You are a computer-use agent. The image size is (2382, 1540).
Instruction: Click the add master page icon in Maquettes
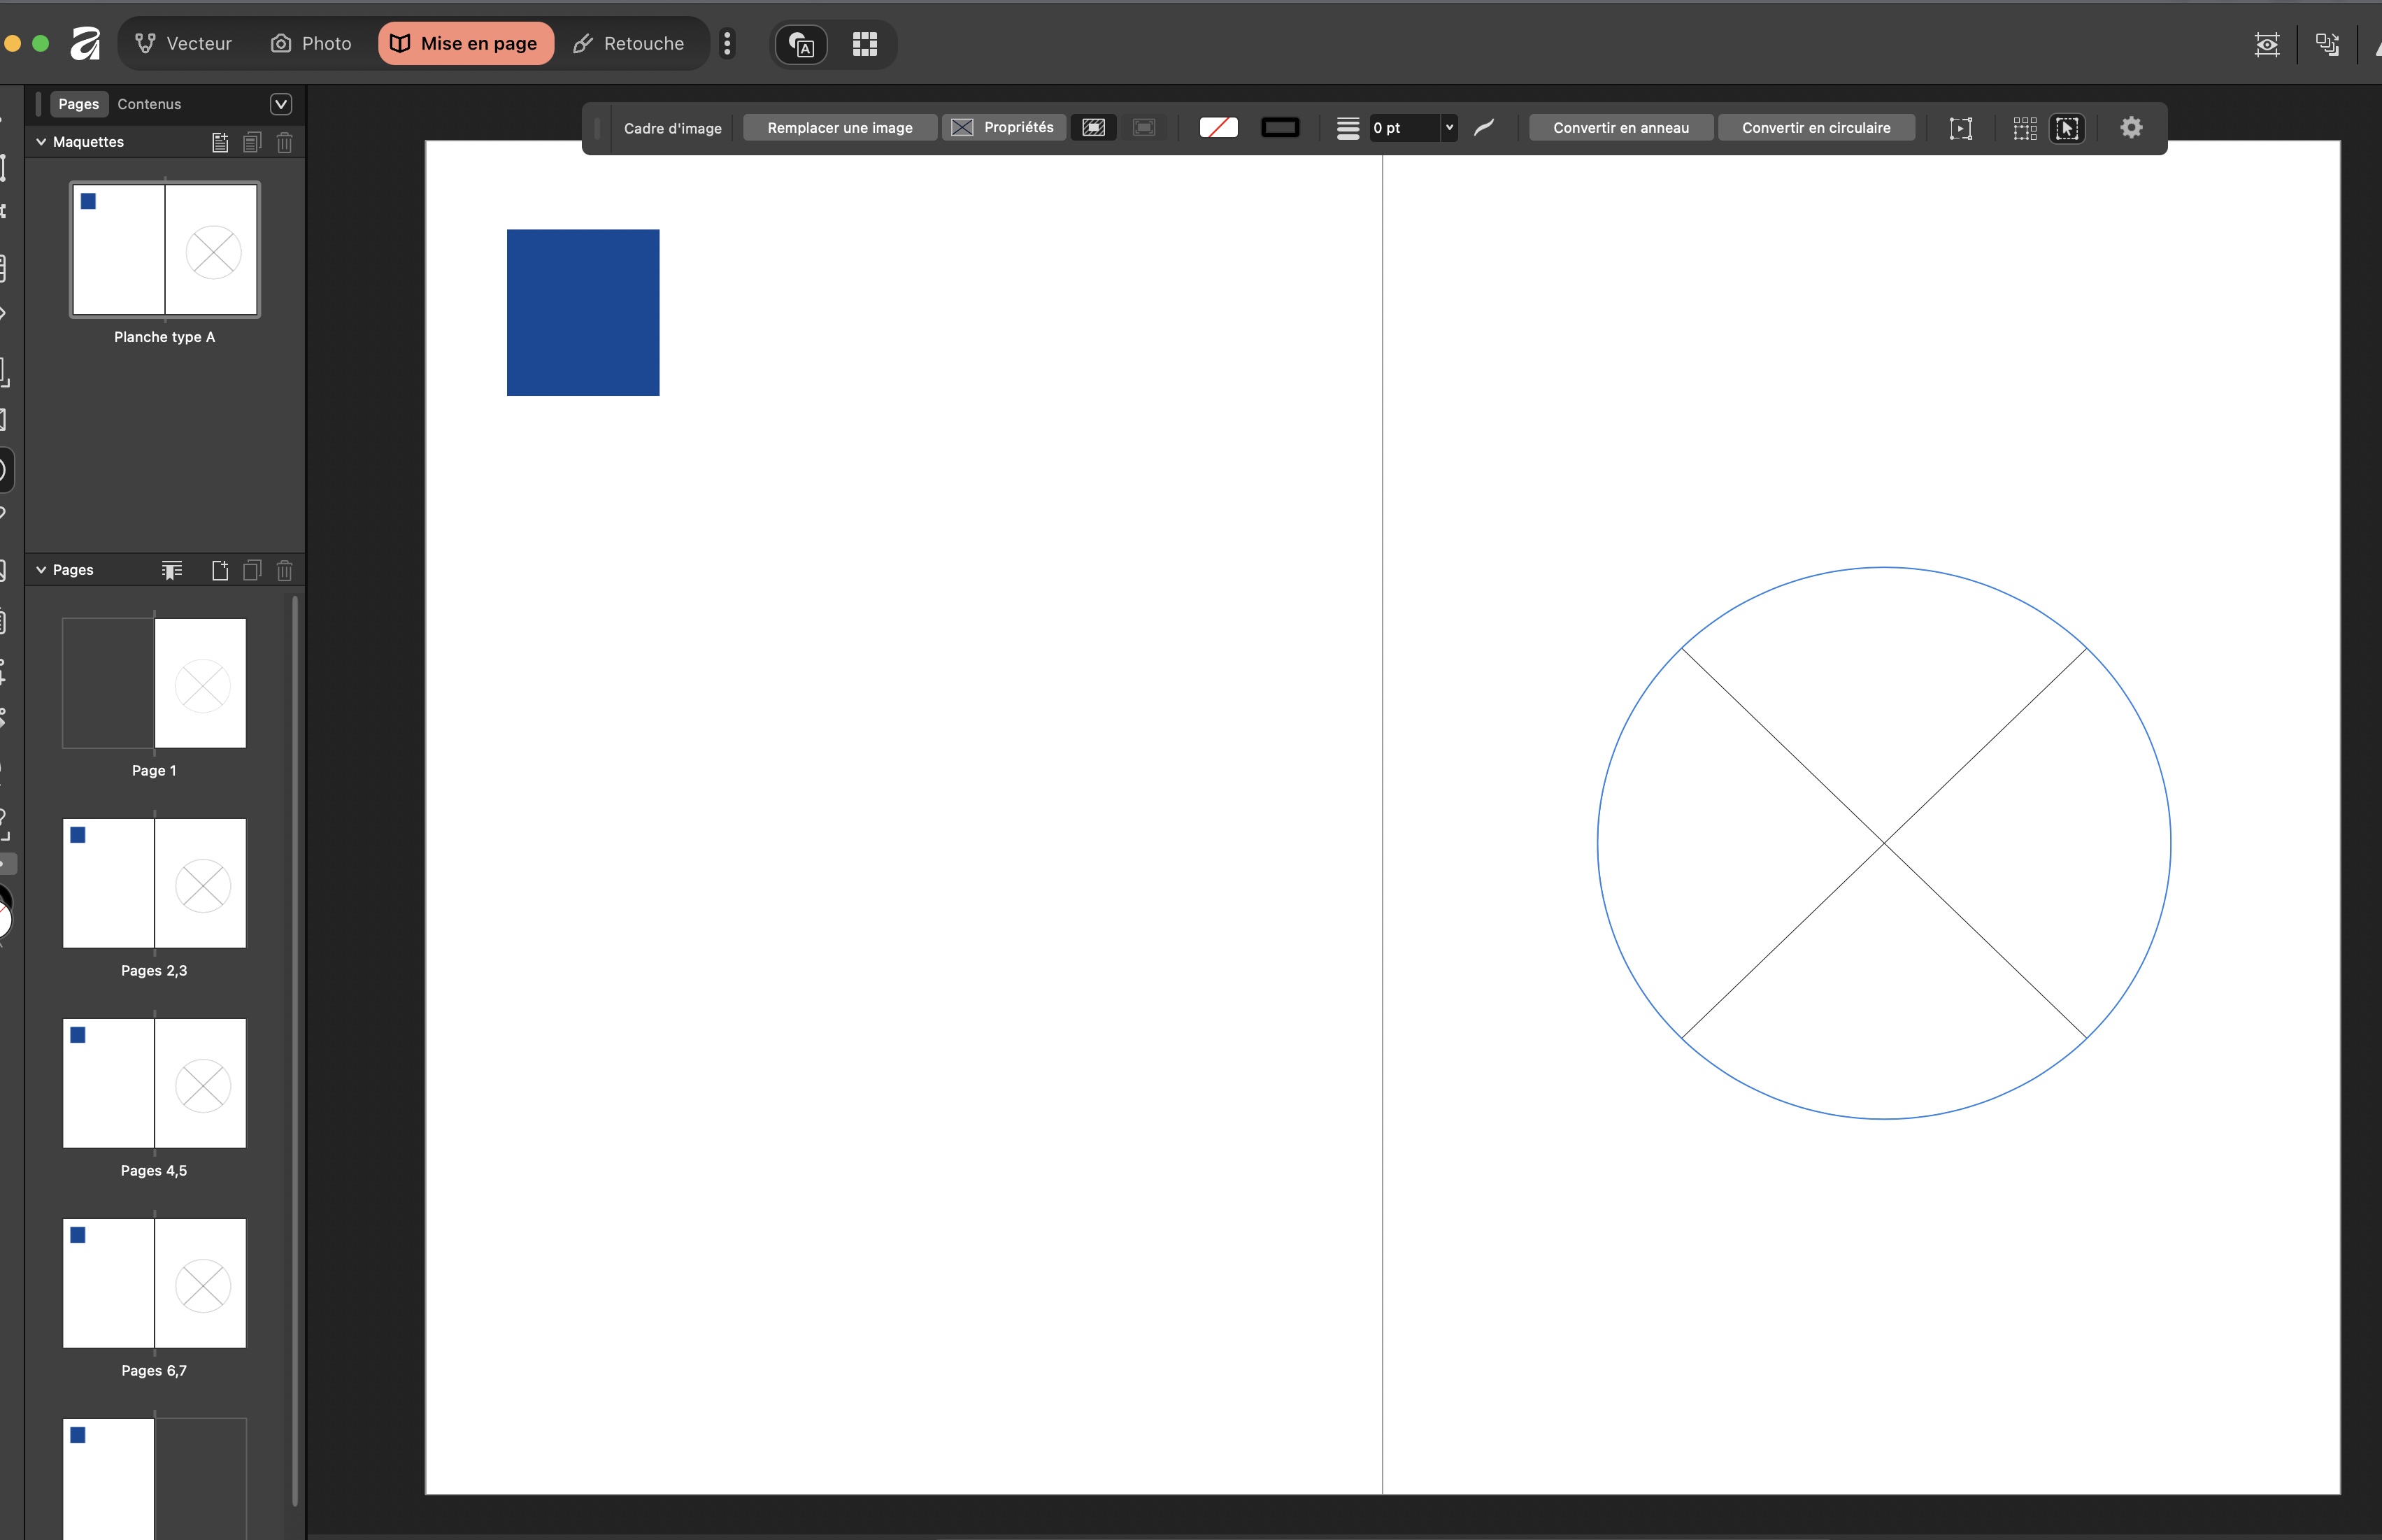click(220, 142)
